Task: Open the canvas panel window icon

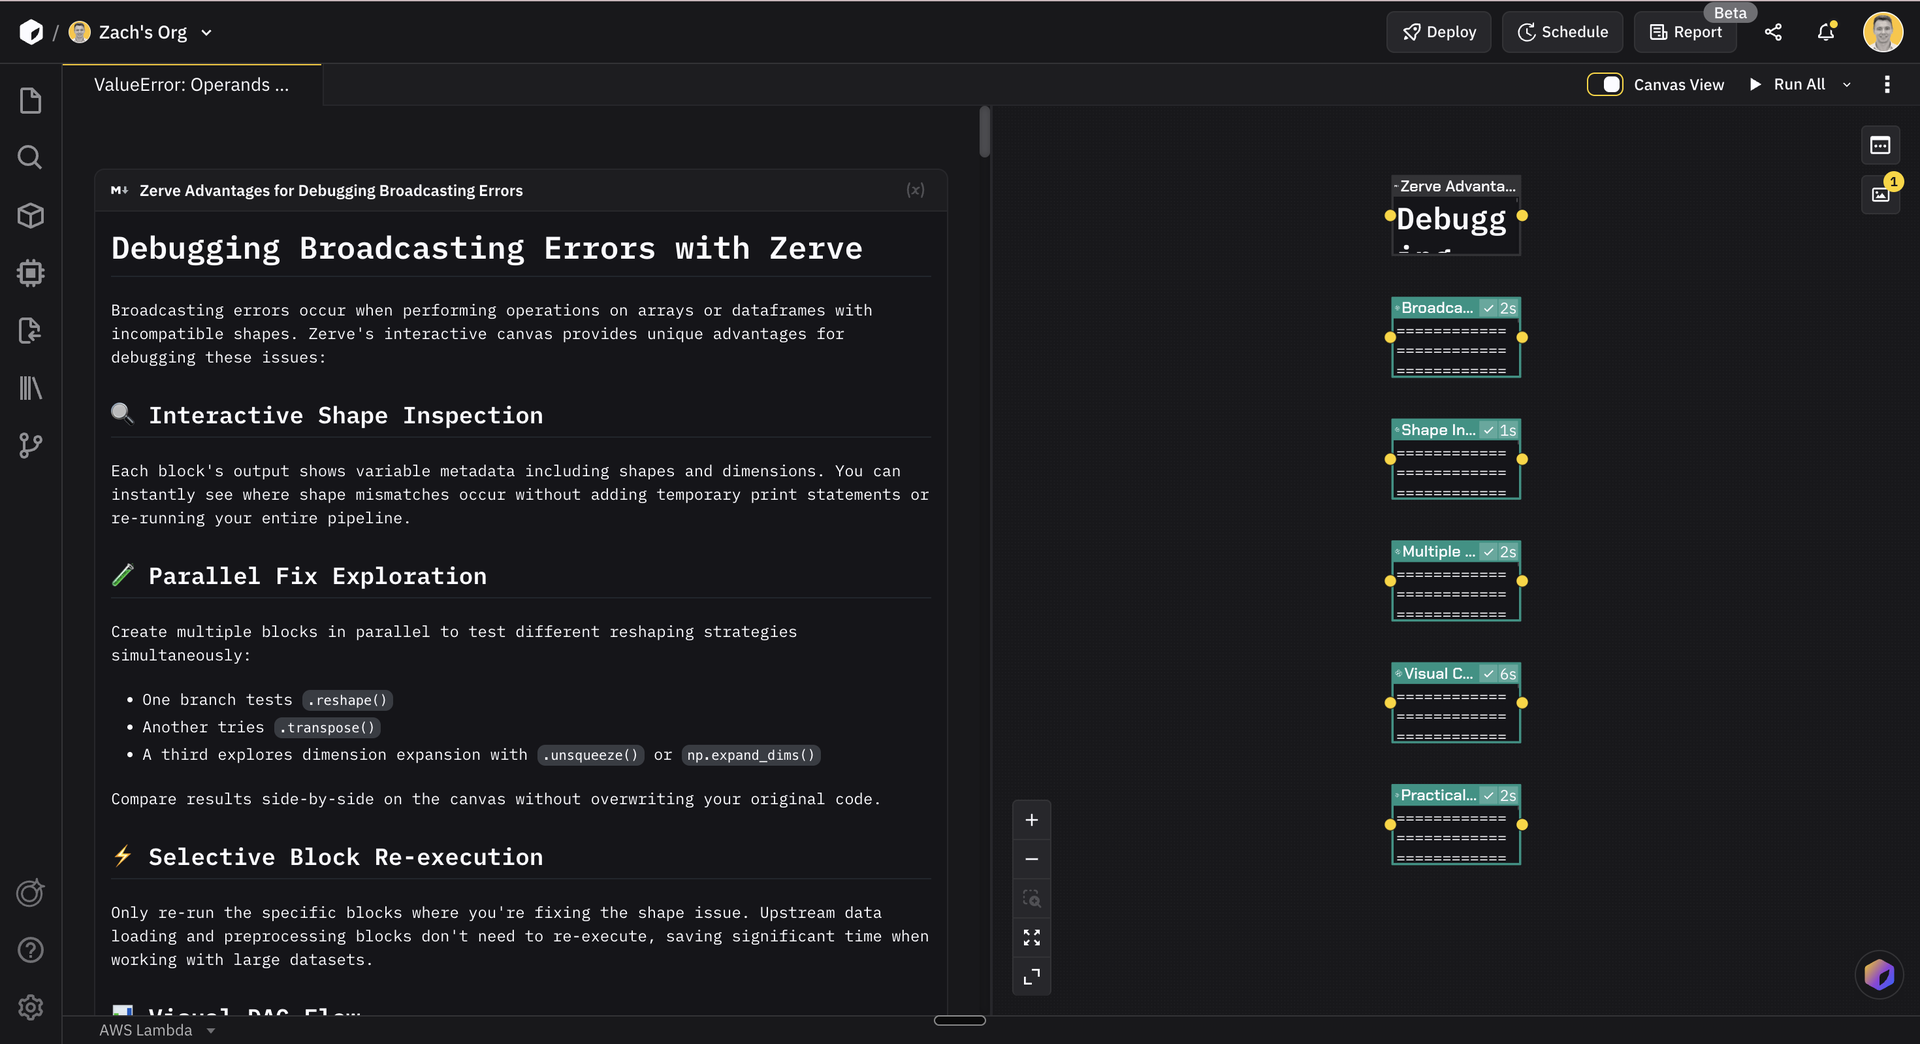Action: coord(1880,145)
